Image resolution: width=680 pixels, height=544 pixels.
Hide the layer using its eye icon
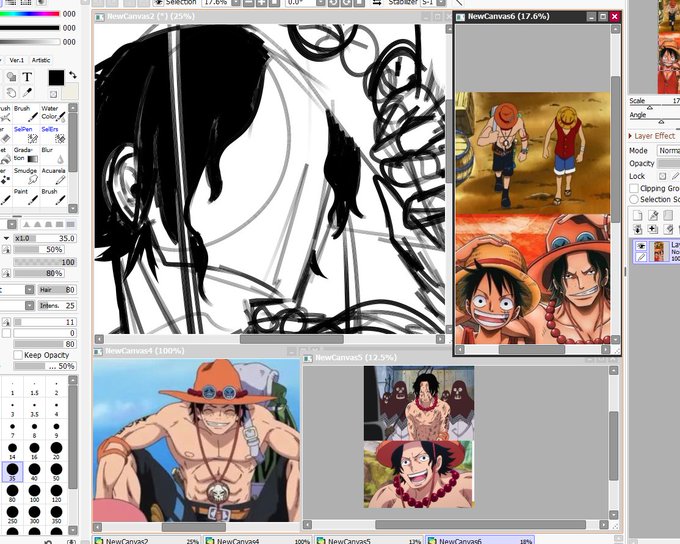click(x=641, y=246)
